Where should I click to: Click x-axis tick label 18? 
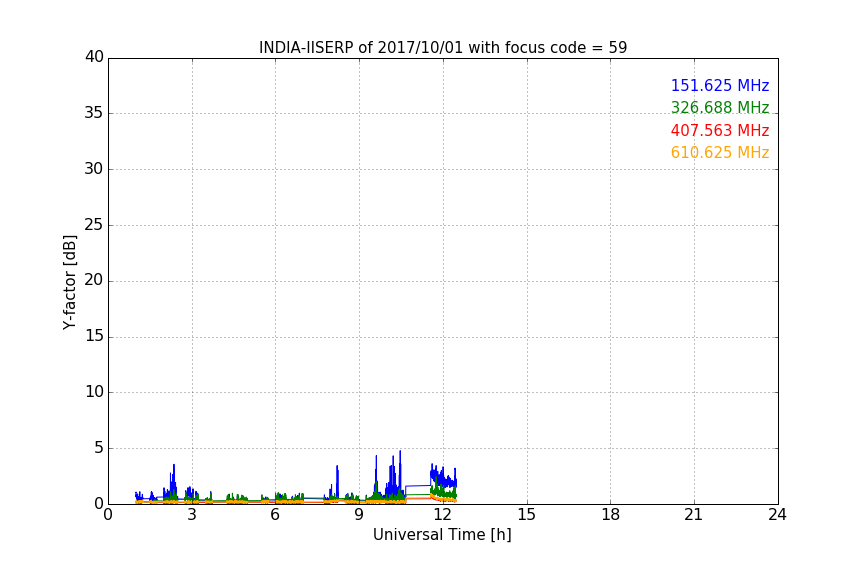[x=611, y=515]
